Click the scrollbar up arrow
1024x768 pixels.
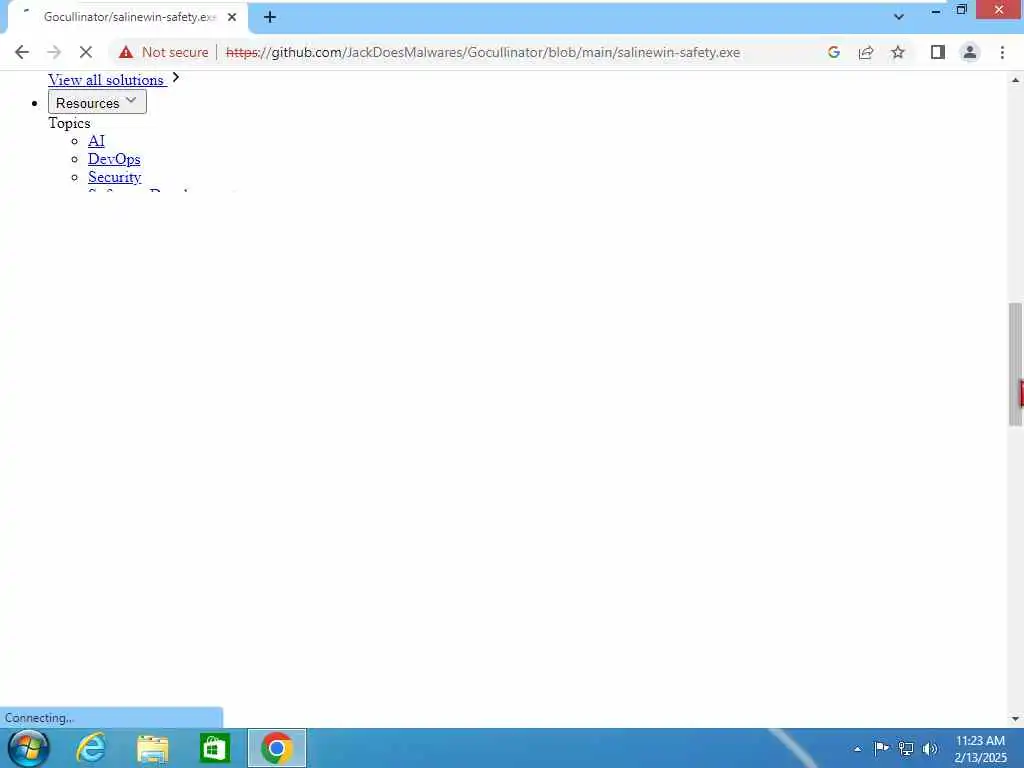[1015, 80]
